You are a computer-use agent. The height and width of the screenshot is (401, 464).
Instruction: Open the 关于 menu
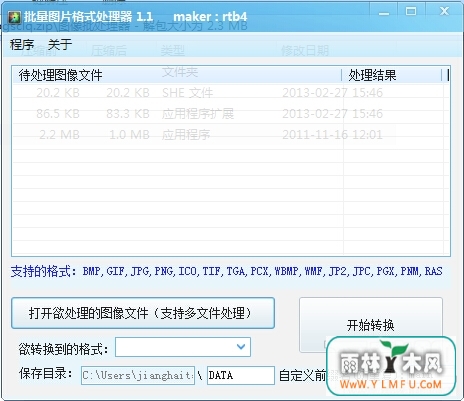point(60,44)
